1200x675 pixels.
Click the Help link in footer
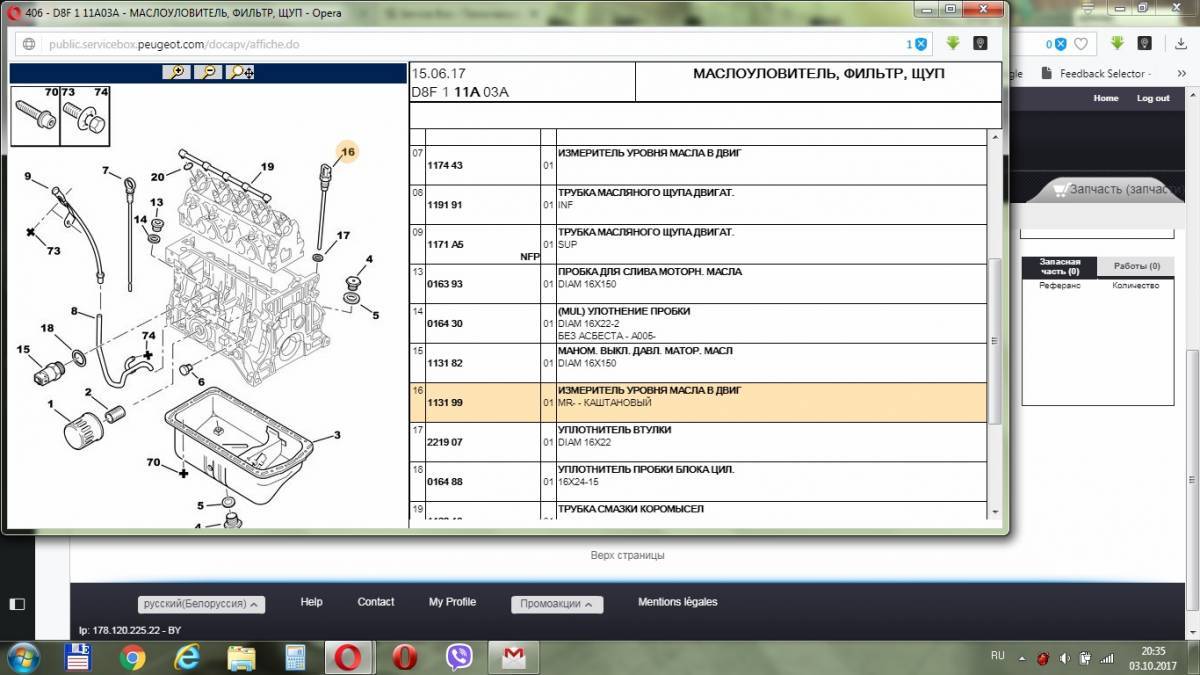pos(311,602)
